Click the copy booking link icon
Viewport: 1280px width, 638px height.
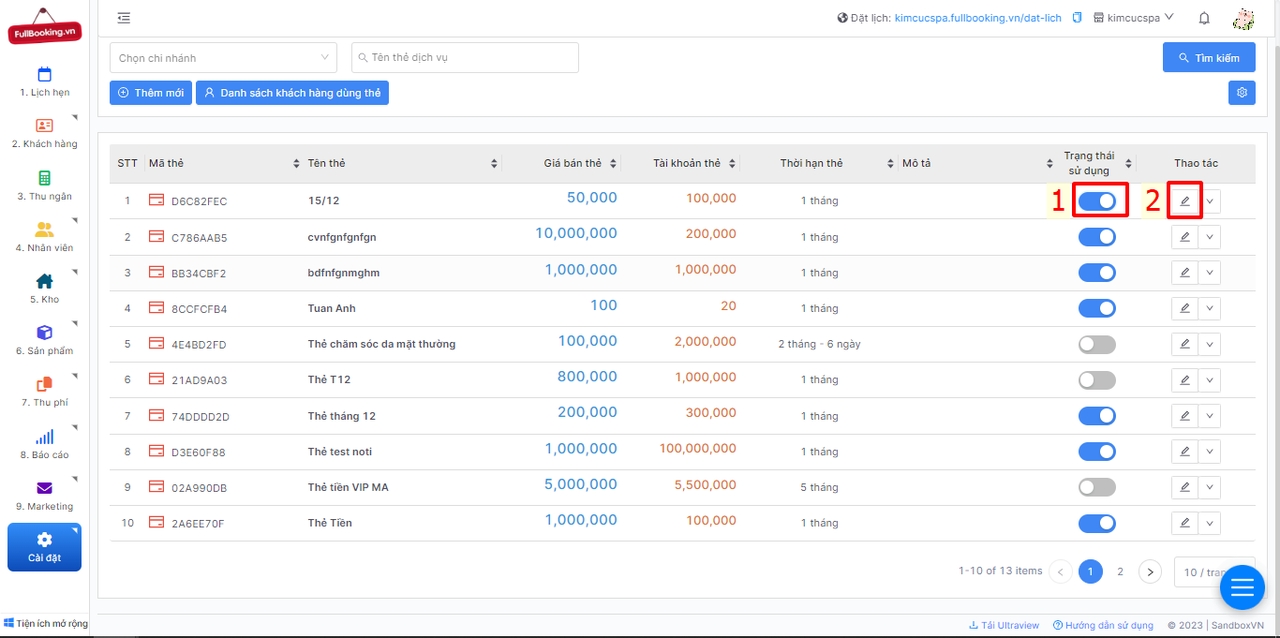coord(1077,18)
